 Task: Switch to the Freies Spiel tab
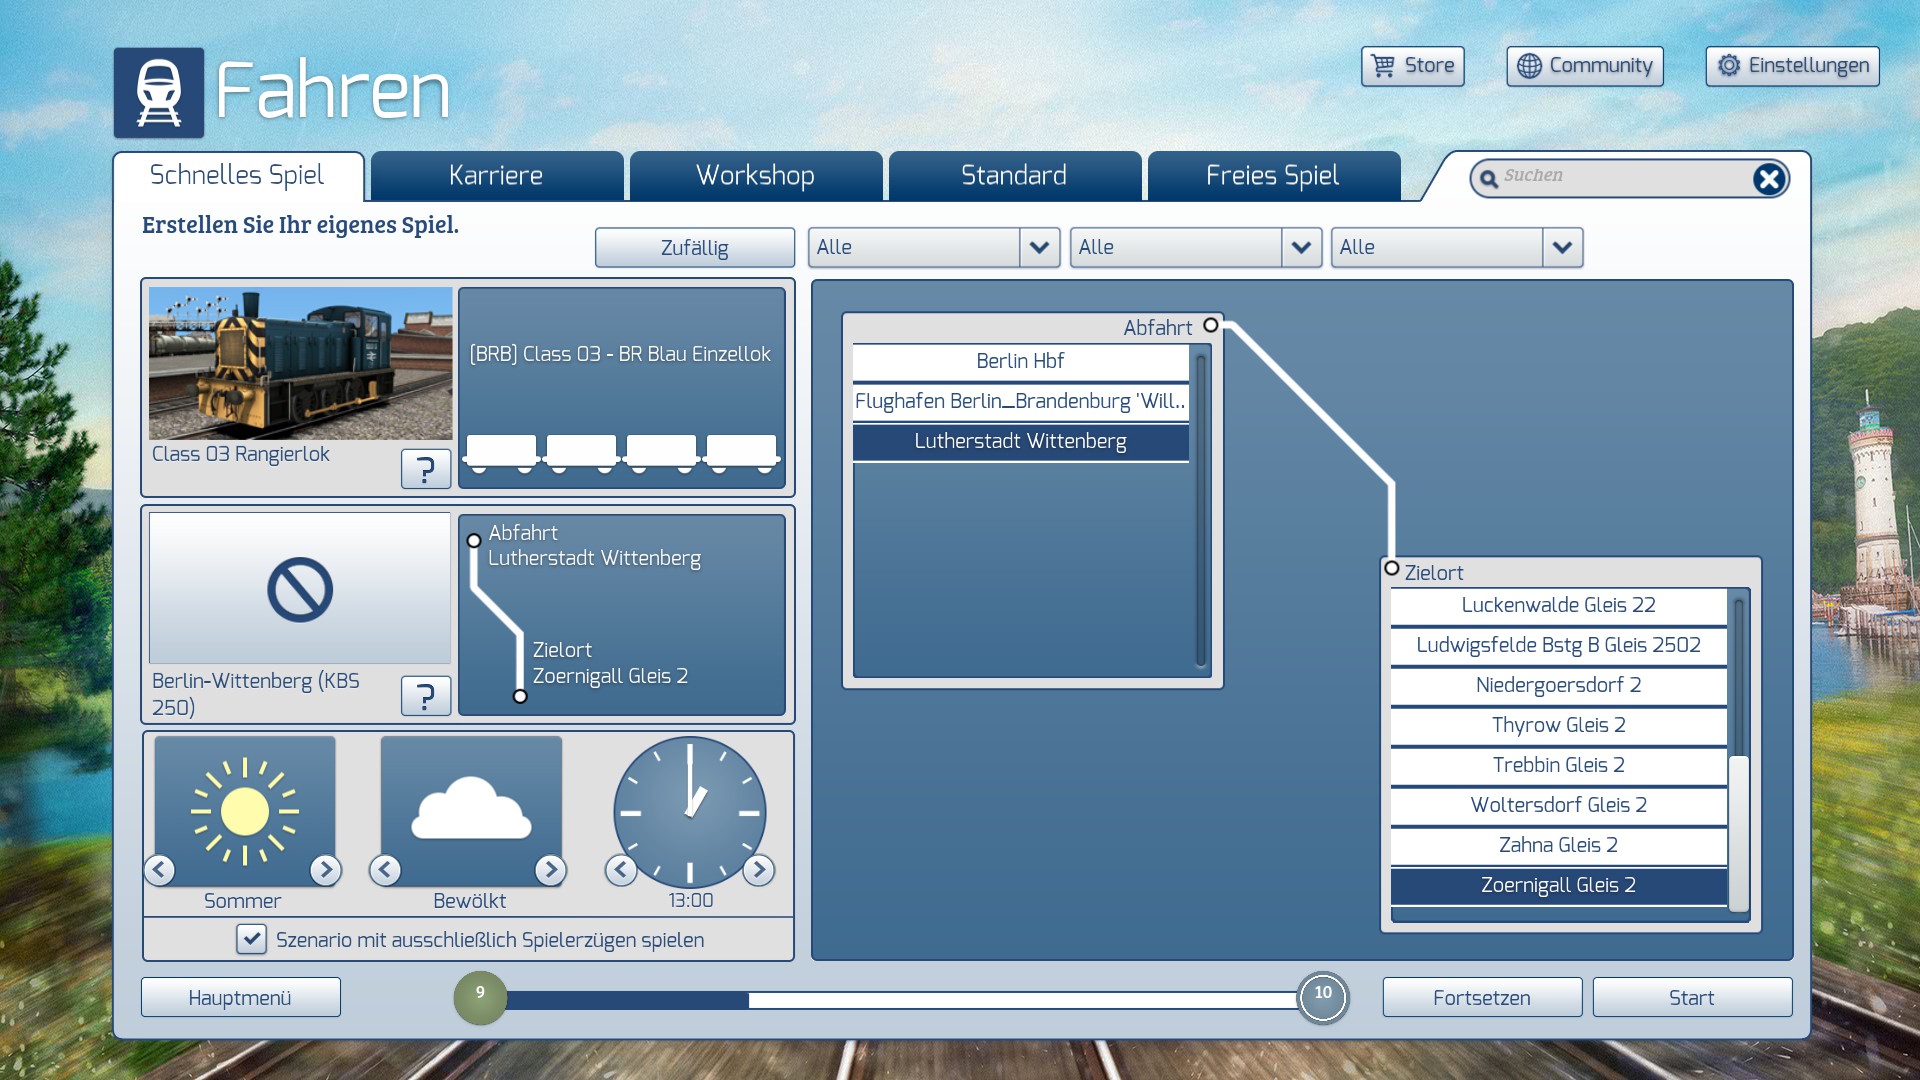point(1272,176)
